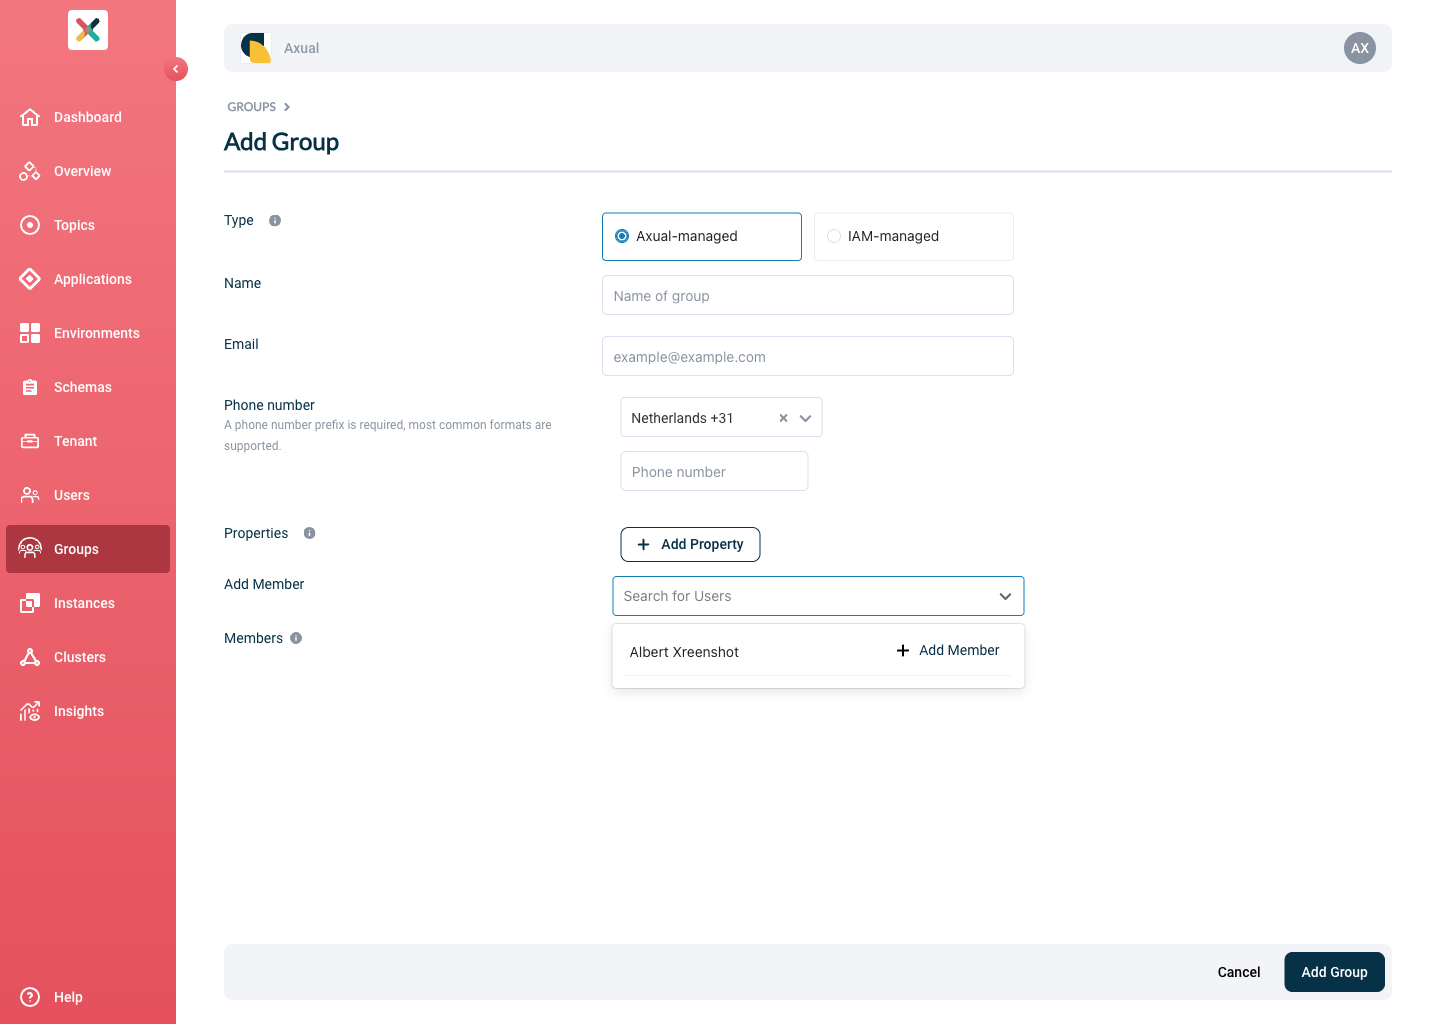Click the Instances stacked squares icon

click(30, 603)
